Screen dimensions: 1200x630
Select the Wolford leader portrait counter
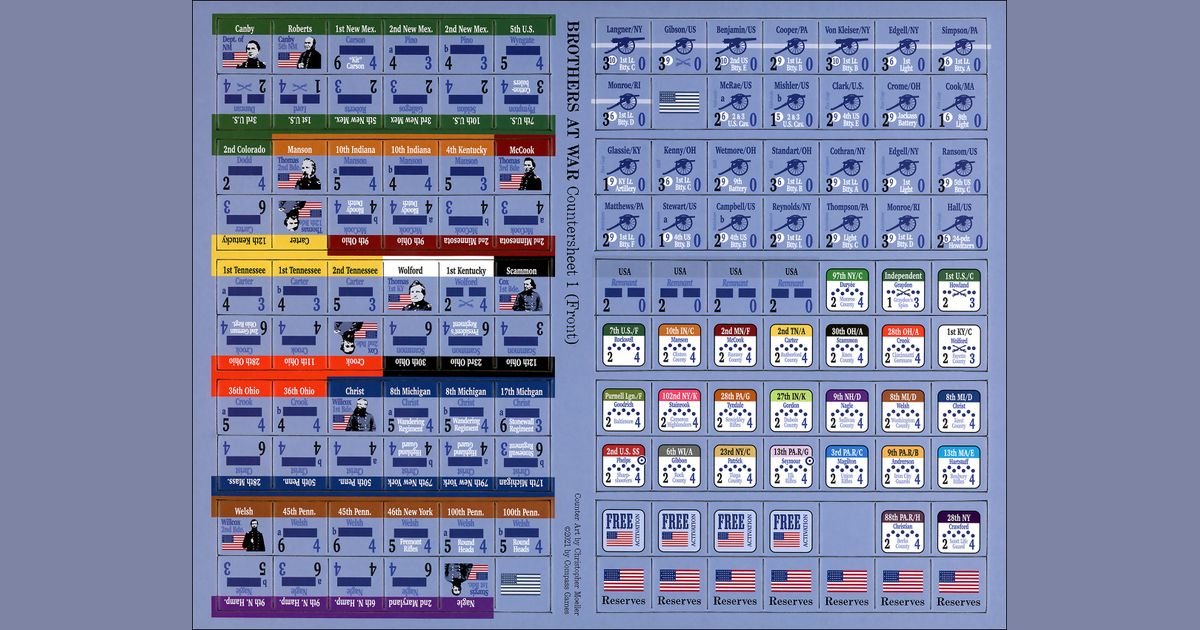point(410,288)
